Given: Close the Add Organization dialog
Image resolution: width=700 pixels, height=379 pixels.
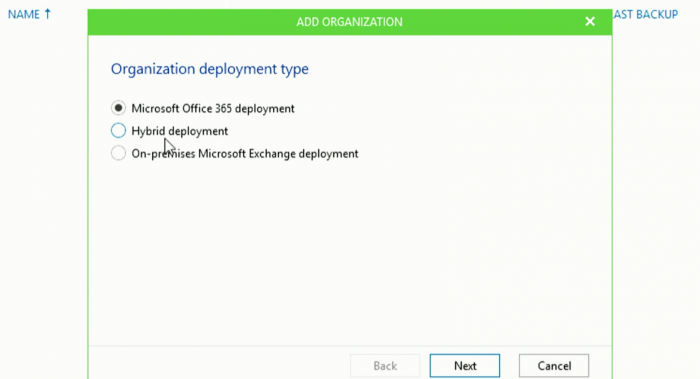Looking at the screenshot, I should click(590, 21).
